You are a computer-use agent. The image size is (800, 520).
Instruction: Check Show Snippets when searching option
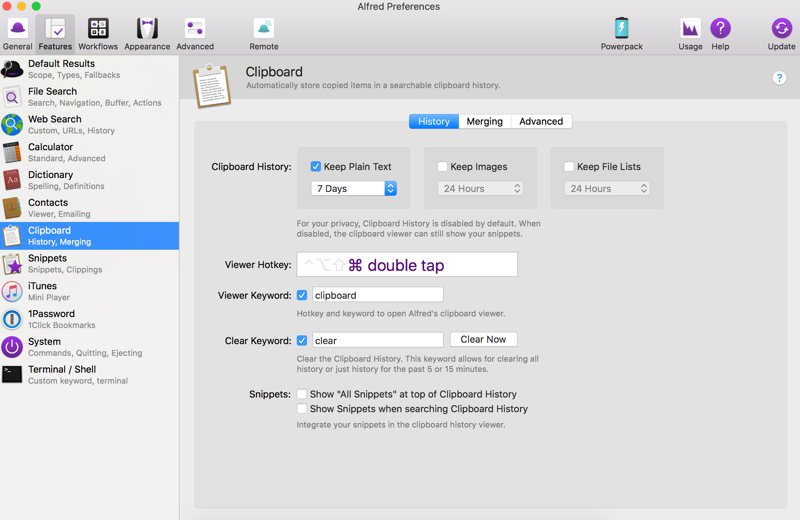[302, 409]
